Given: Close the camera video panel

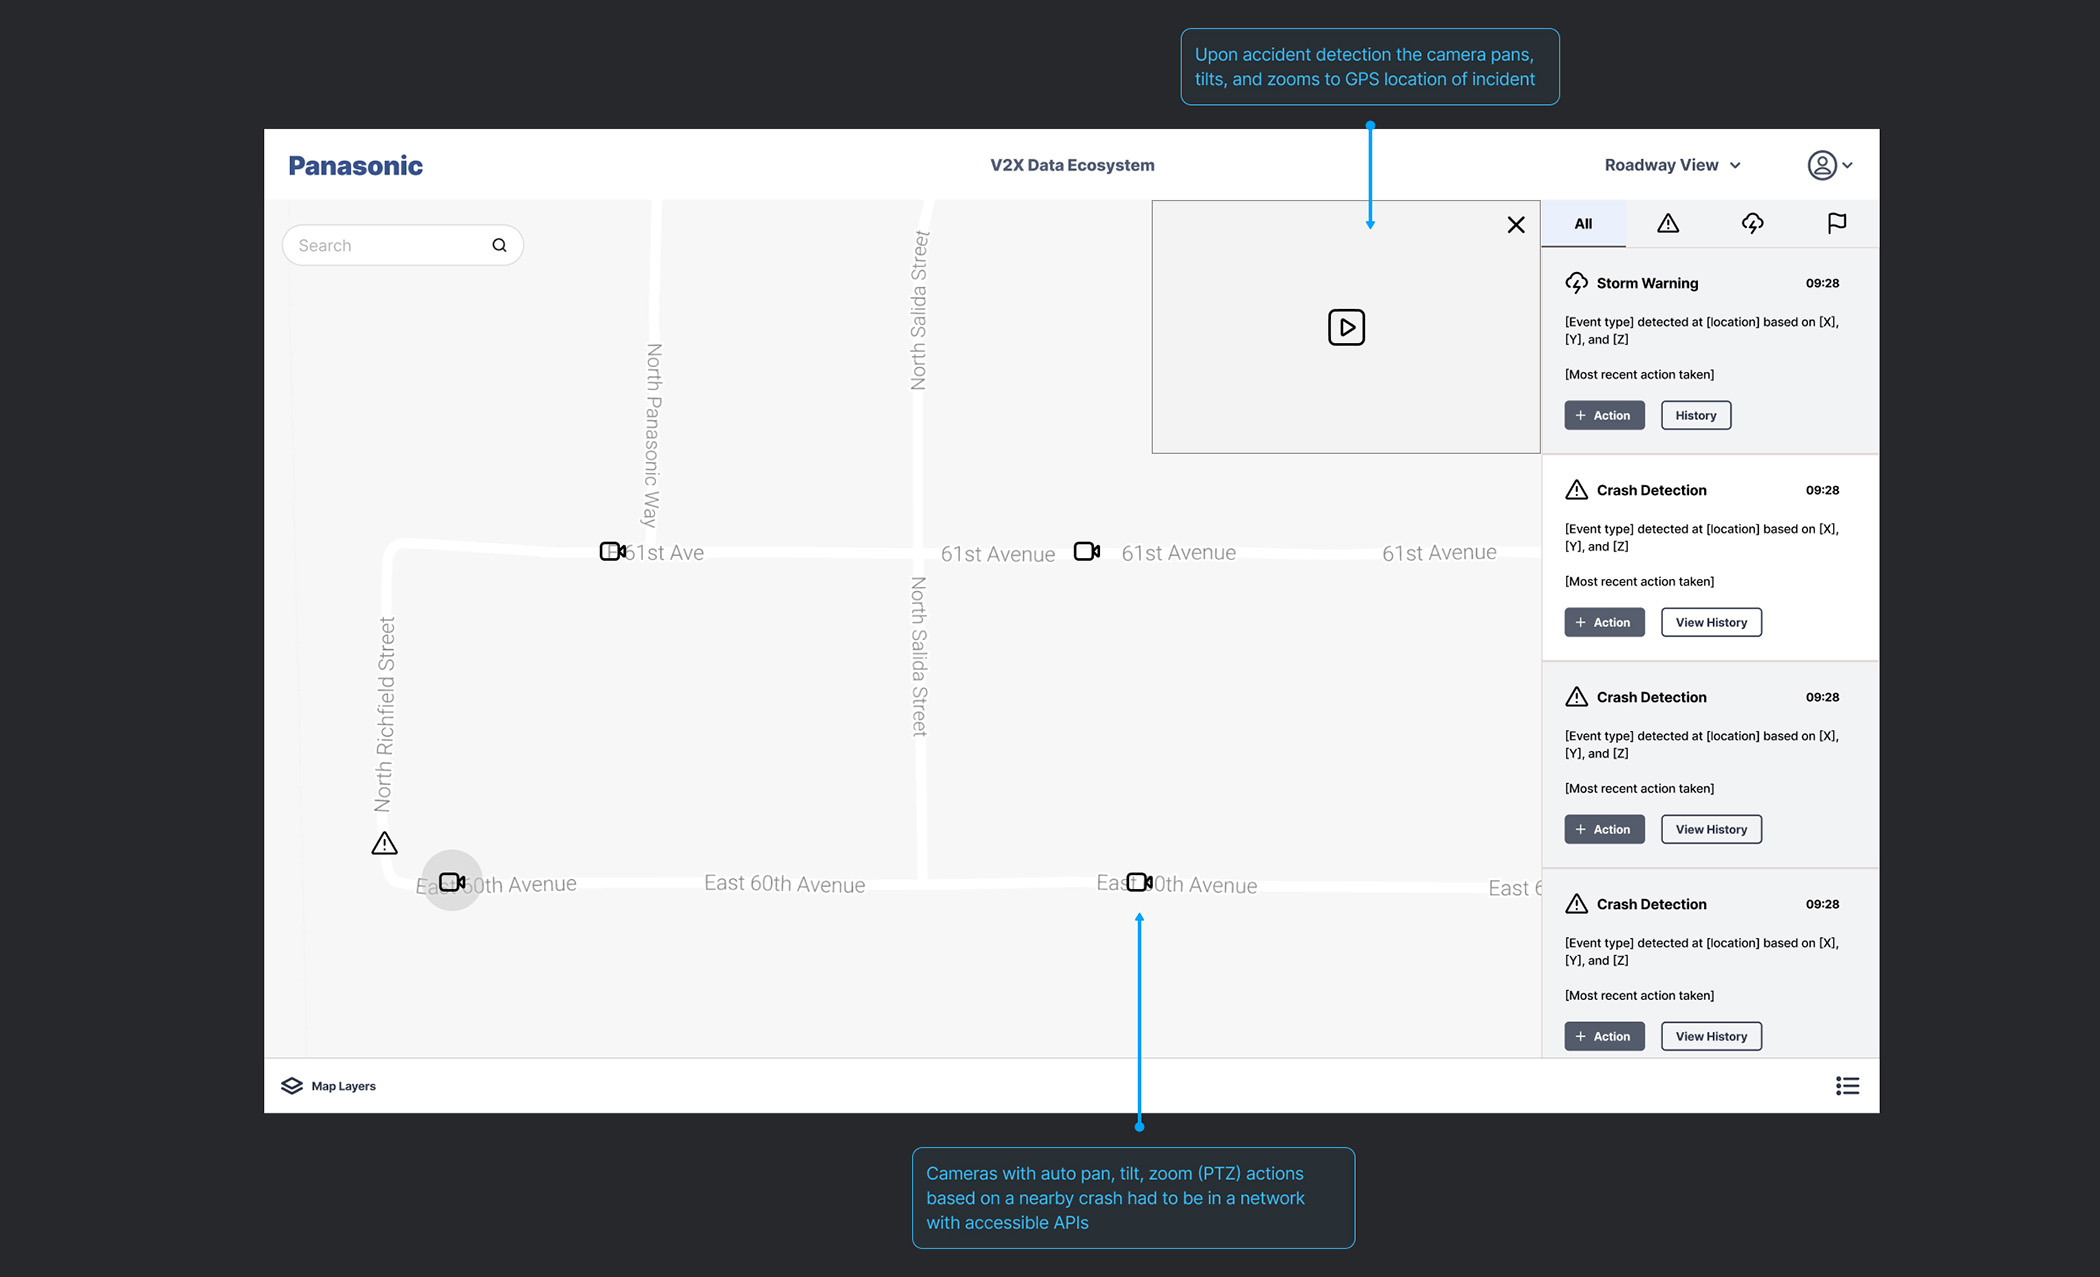Looking at the screenshot, I should (1515, 225).
